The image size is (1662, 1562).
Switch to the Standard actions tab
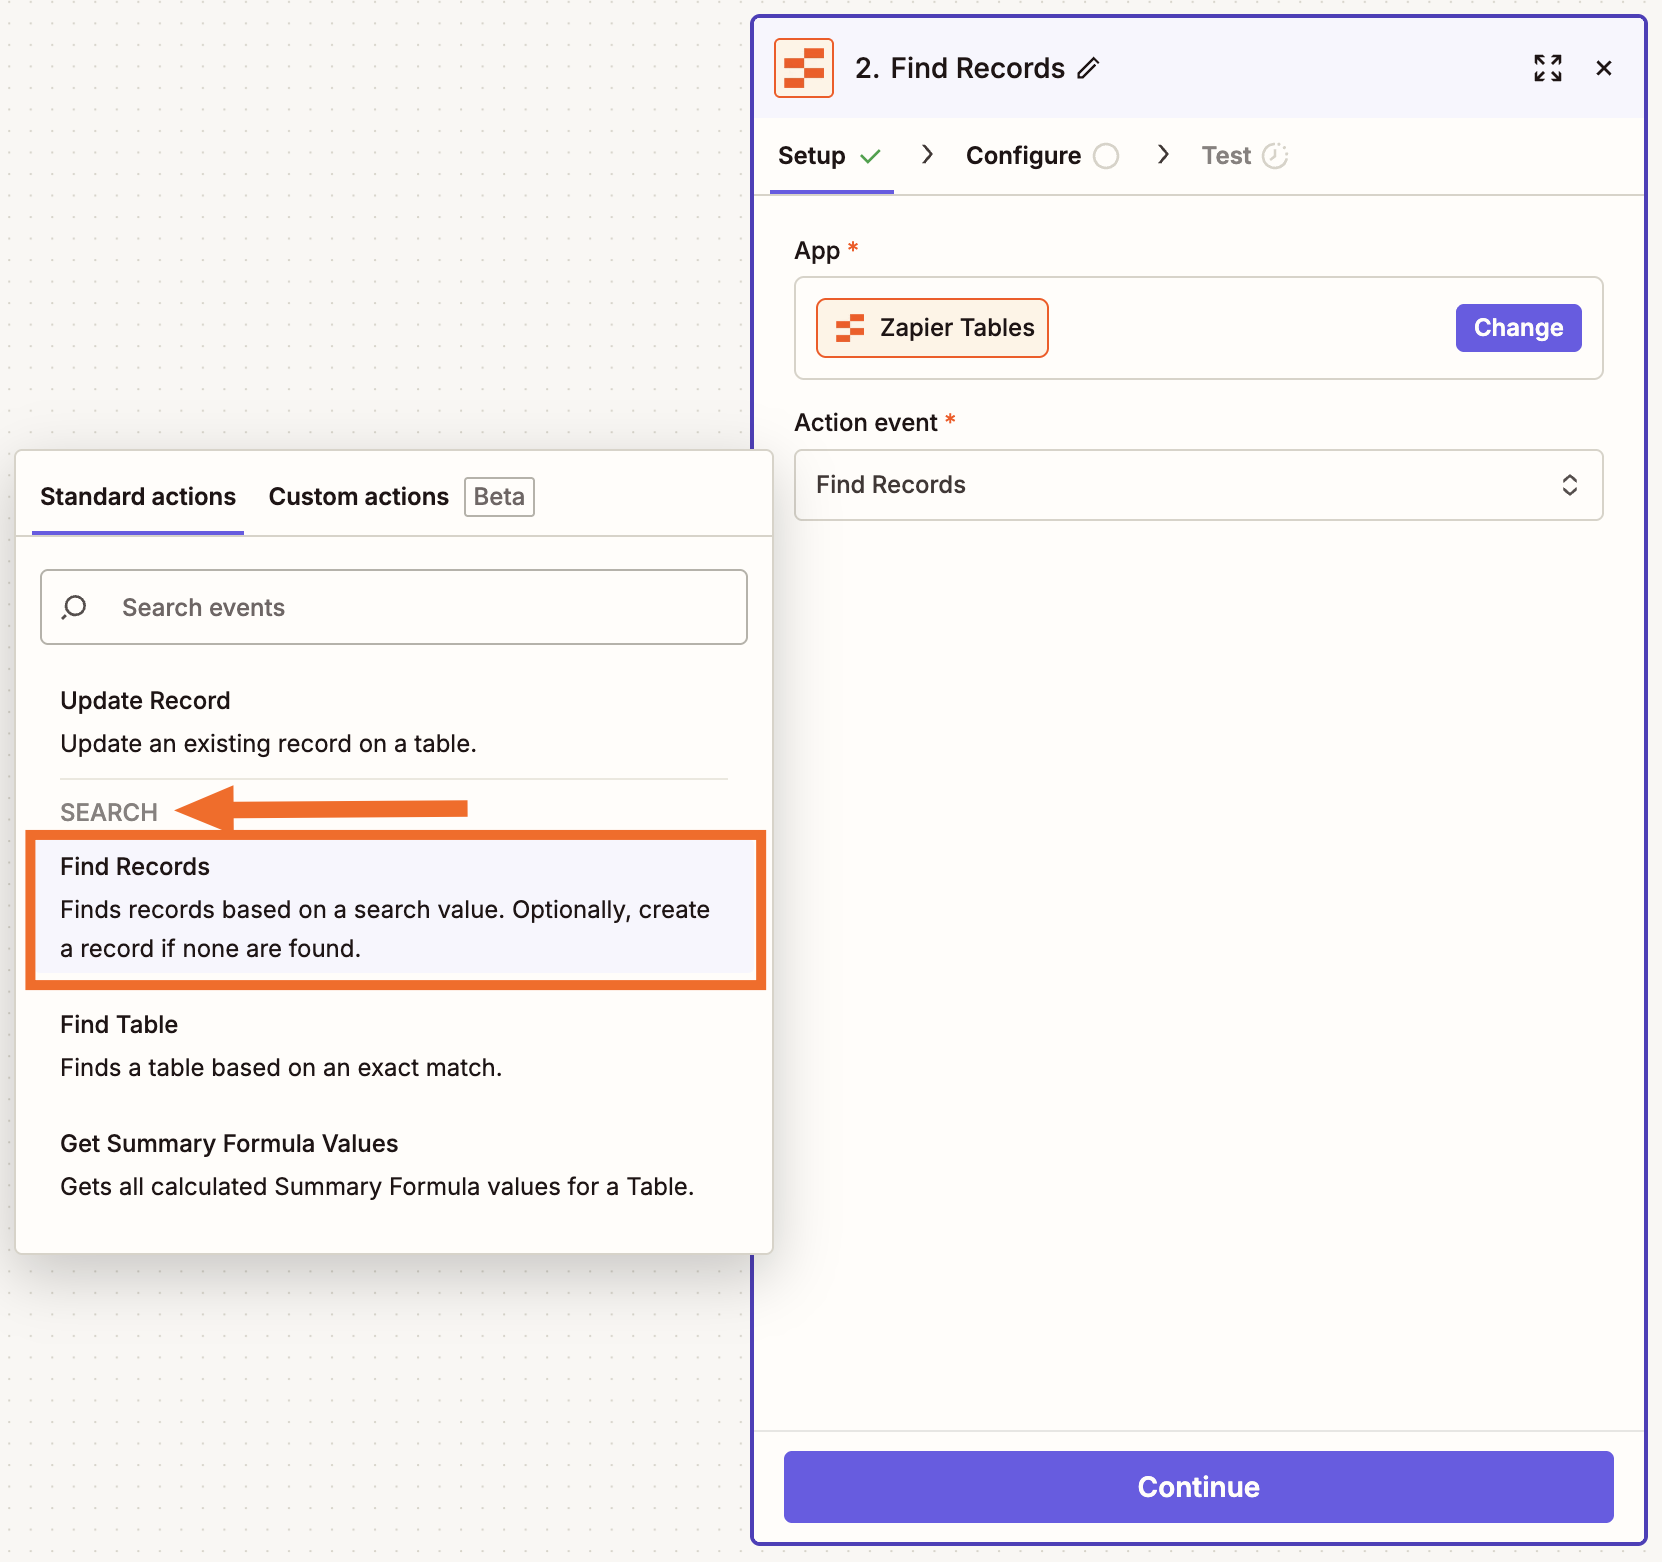[x=137, y=496]
